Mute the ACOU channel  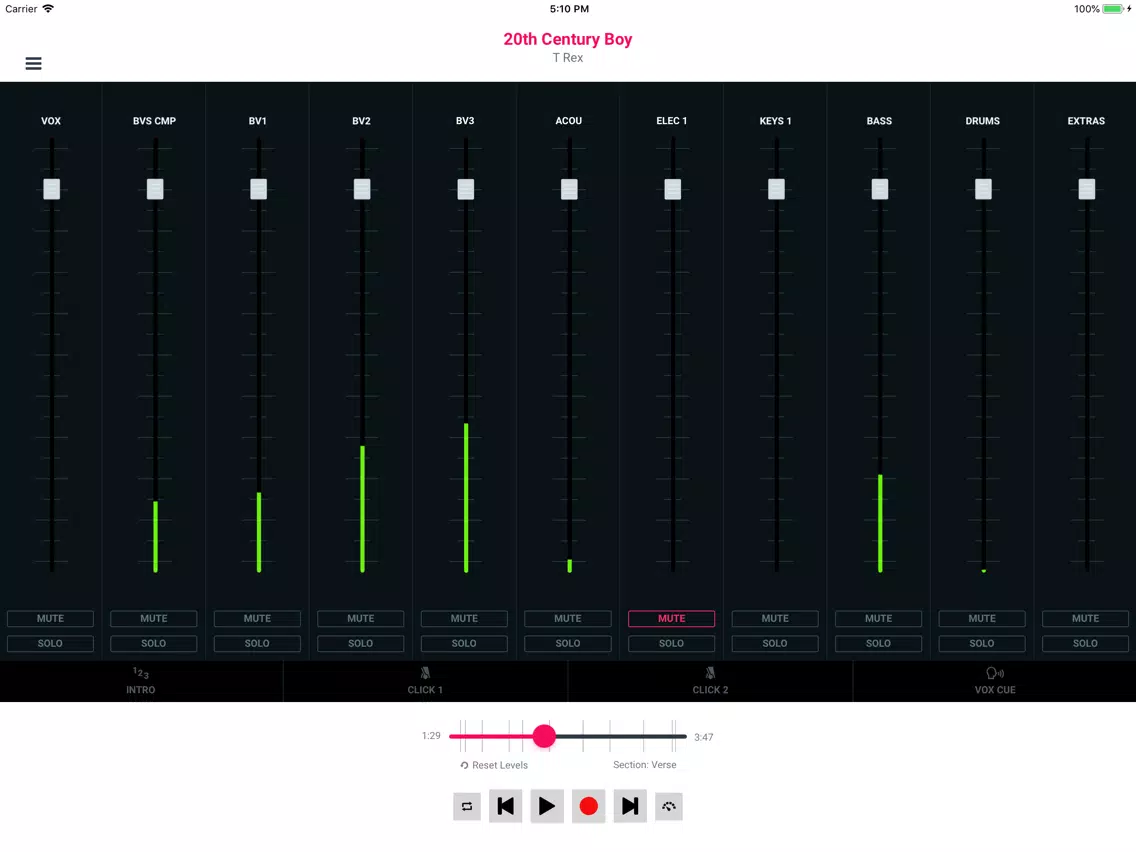568,619
